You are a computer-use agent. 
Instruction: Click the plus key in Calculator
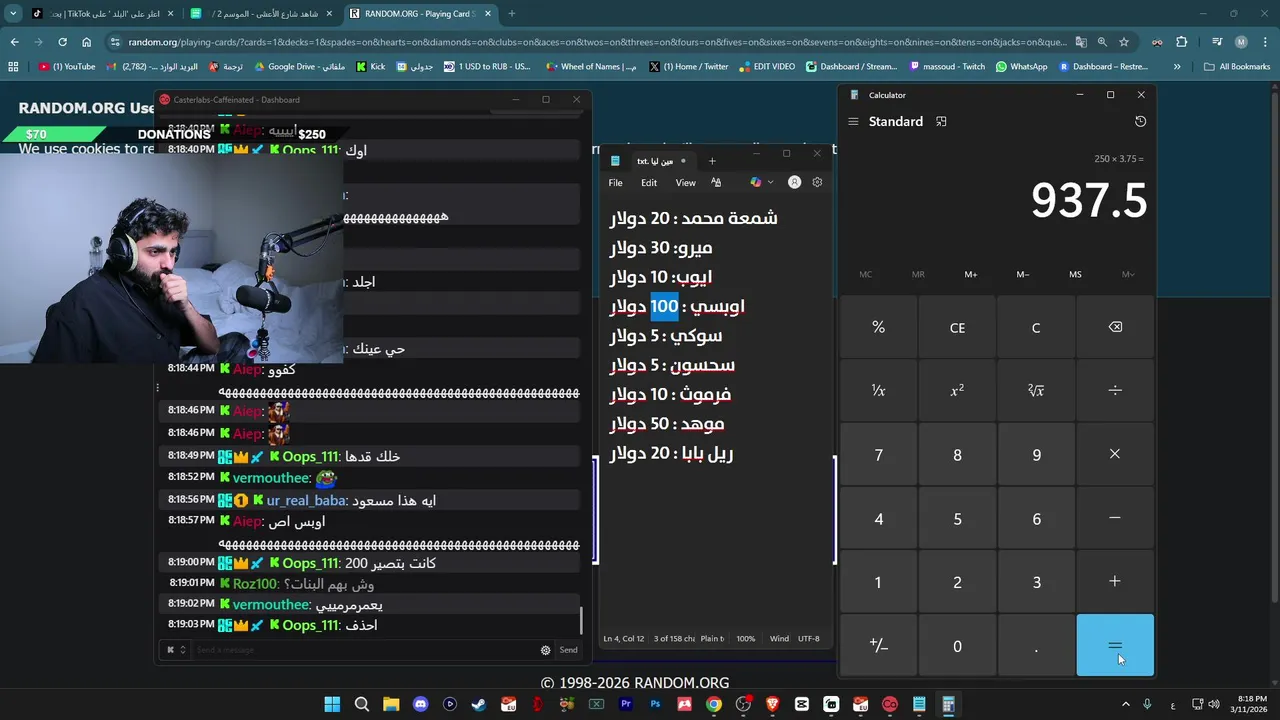(1115, 582)
